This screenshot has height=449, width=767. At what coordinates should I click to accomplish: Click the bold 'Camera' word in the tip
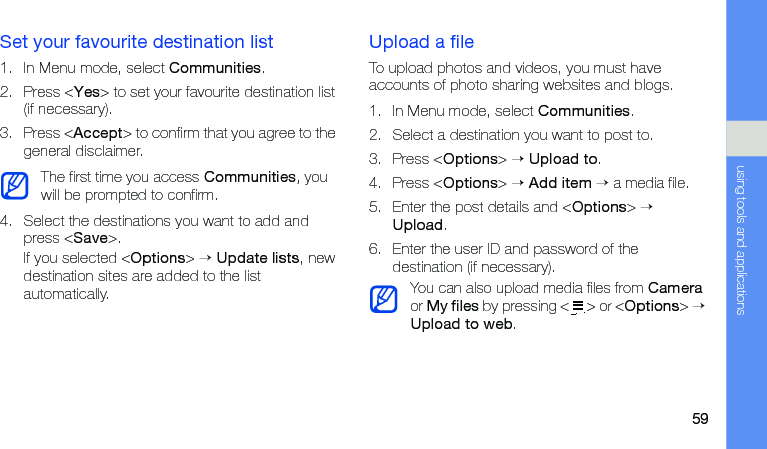pos(675,288)
